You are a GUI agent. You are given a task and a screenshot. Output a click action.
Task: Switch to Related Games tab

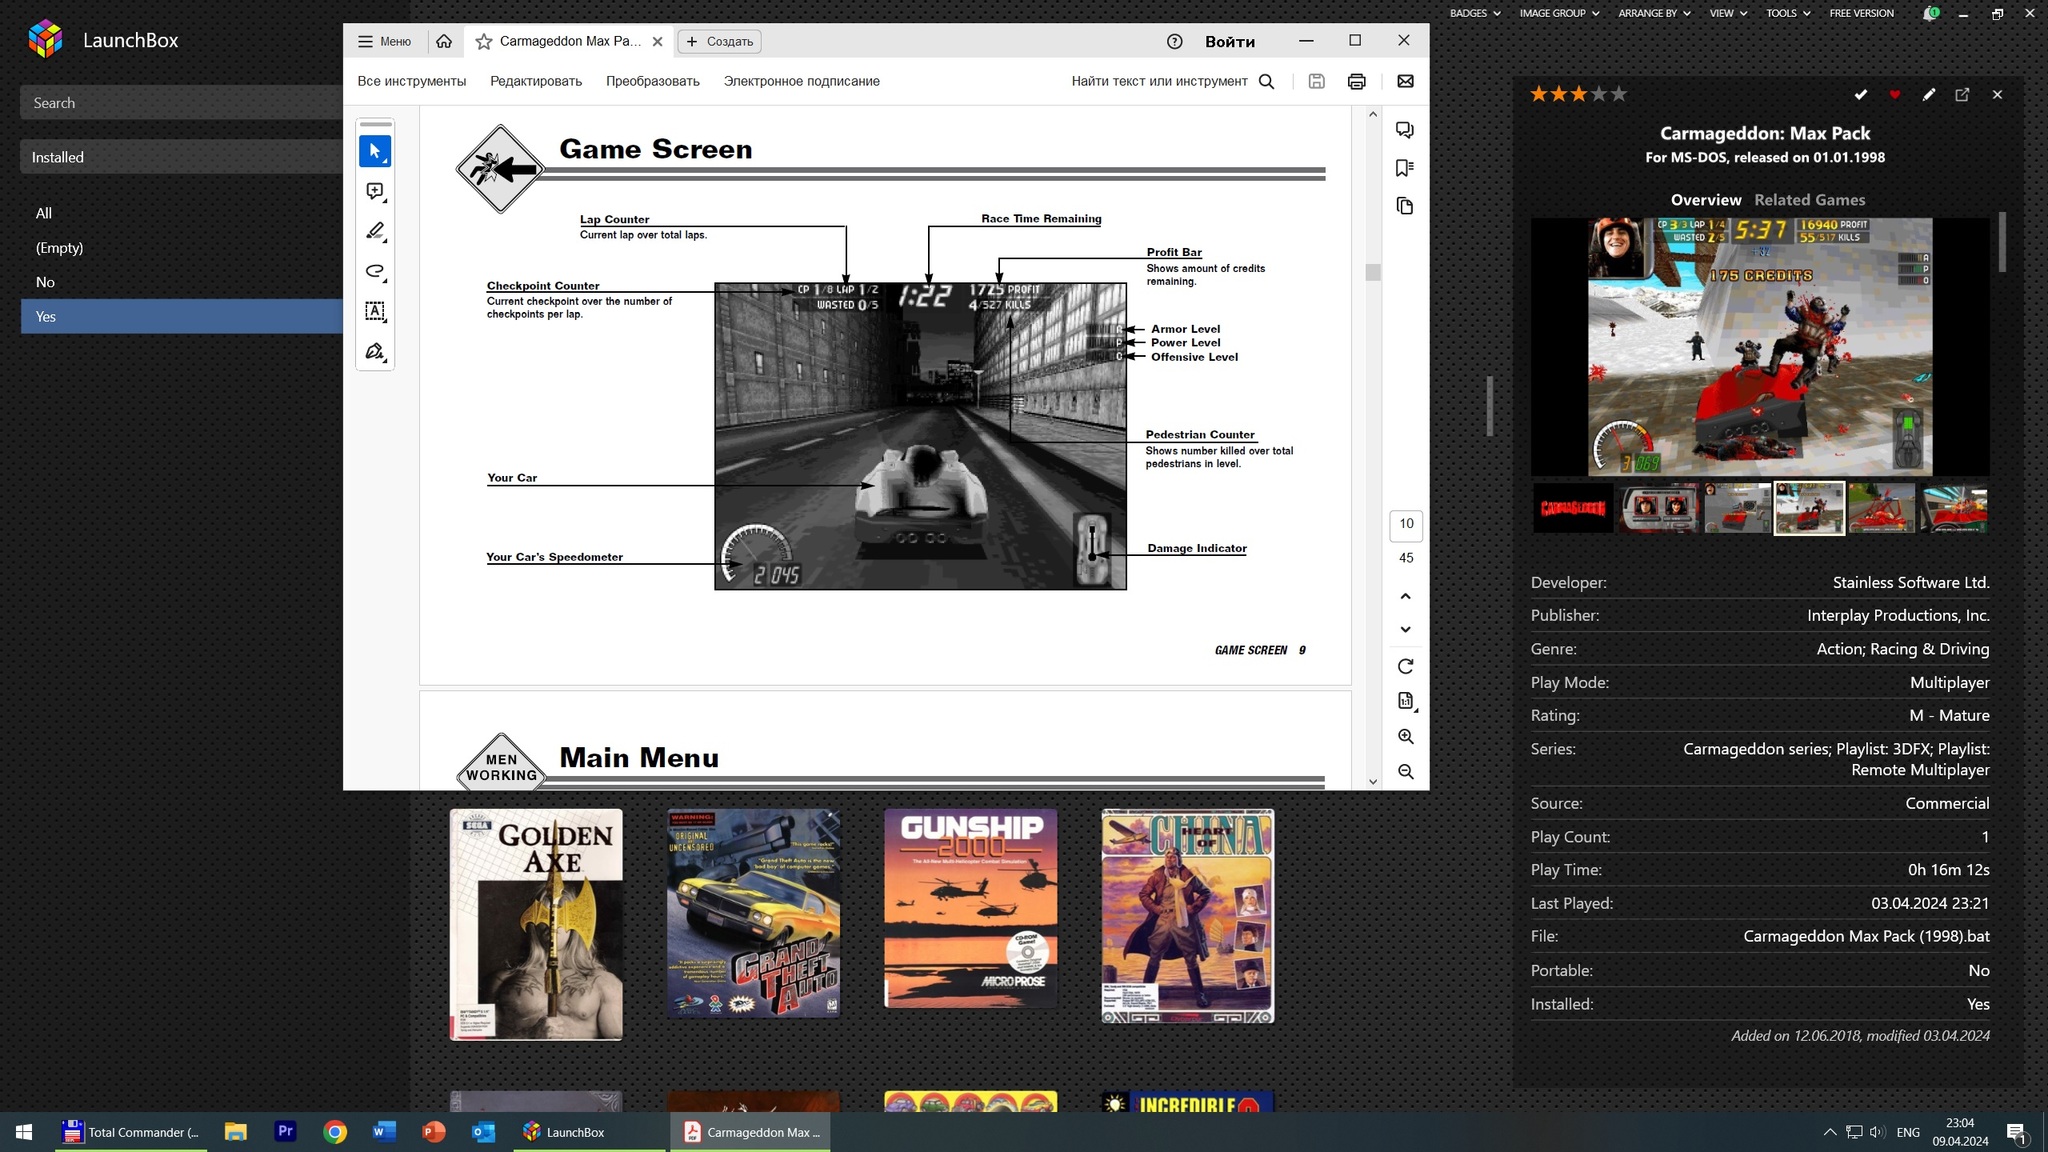(1809, 200)
